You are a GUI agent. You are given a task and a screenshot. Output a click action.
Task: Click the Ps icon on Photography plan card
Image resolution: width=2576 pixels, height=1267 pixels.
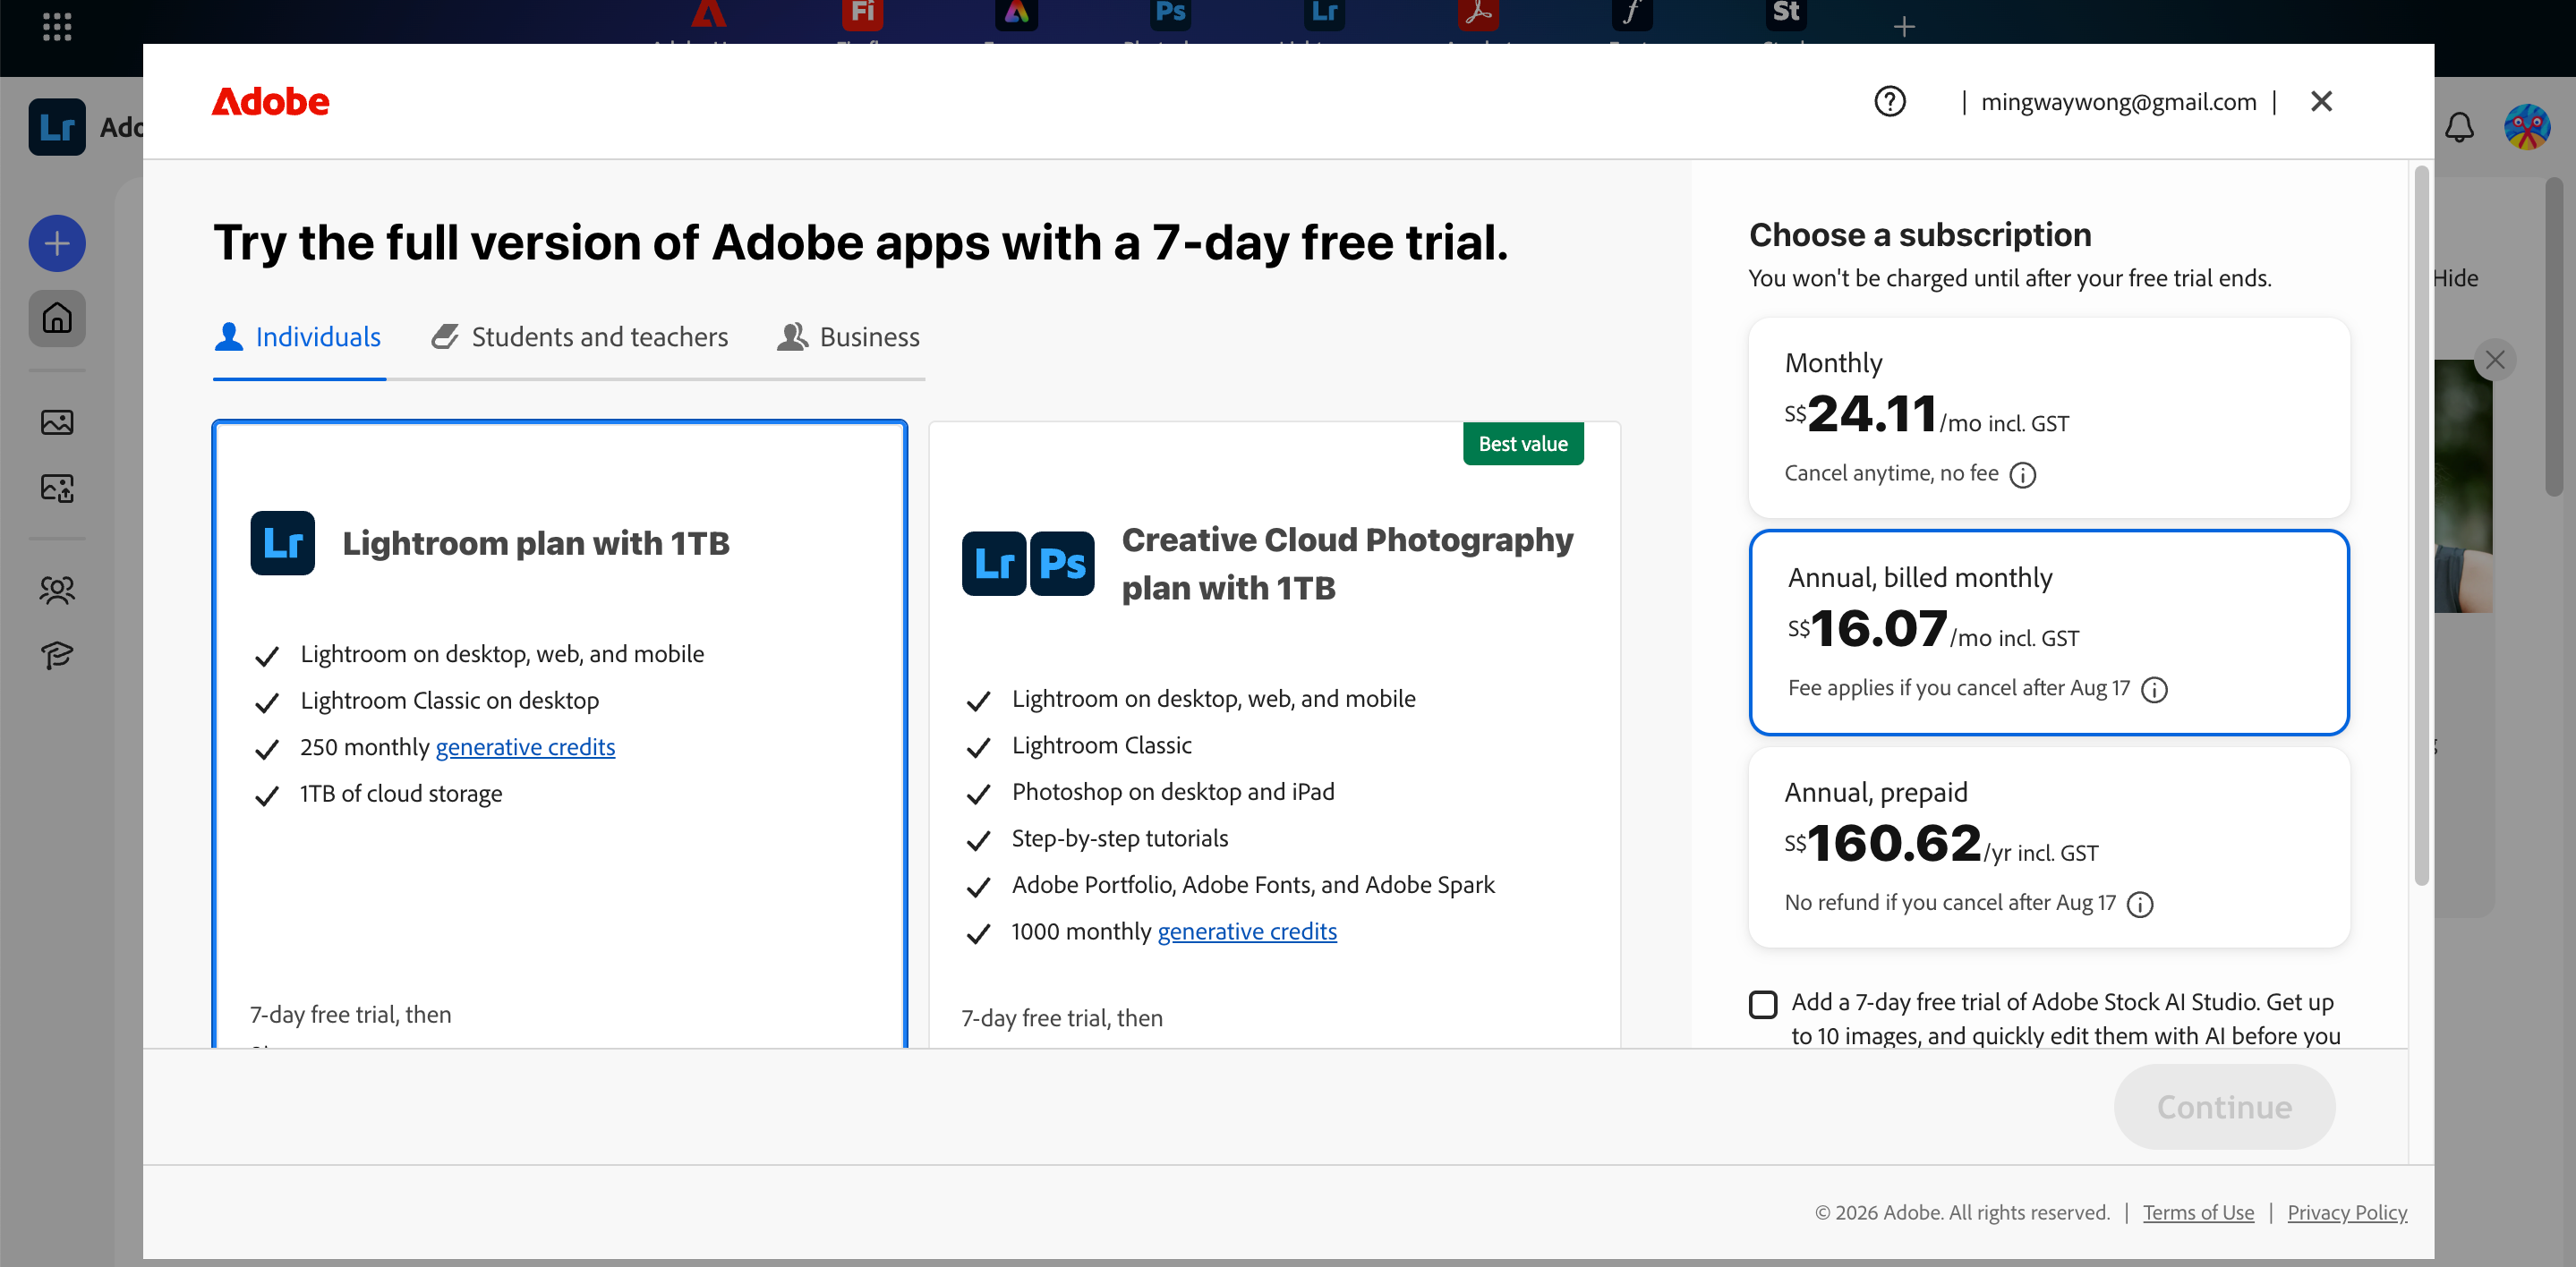click(1062, 564)
